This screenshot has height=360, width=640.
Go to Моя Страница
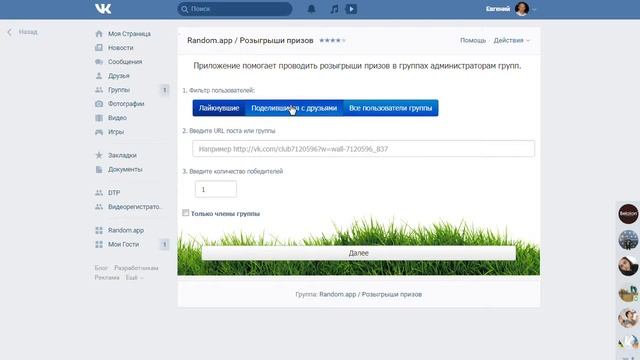[x=129, y=34]
